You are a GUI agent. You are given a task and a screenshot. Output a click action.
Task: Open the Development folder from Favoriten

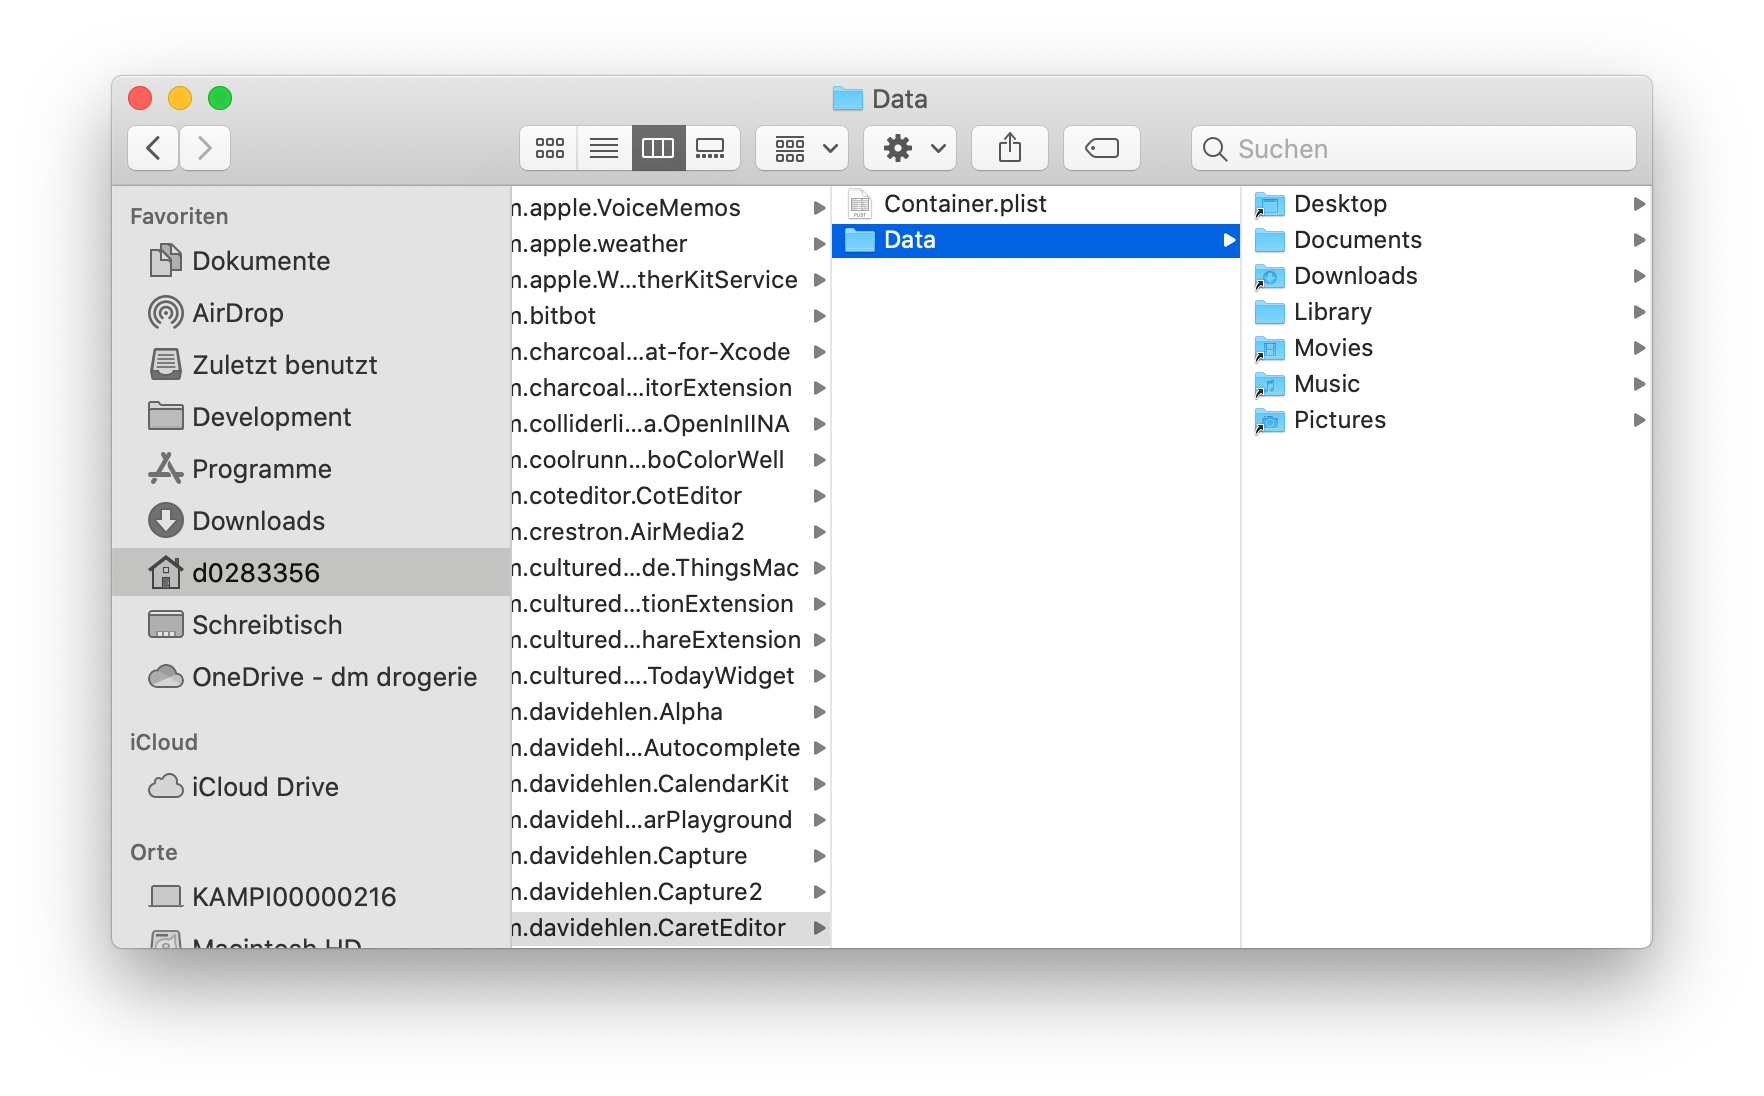(271, 416)
